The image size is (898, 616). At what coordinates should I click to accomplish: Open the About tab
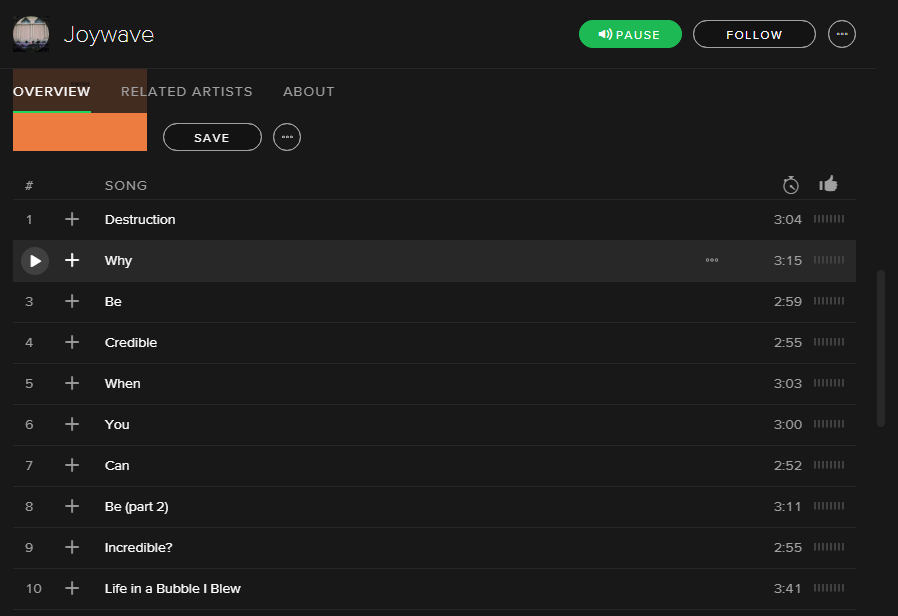tap(309, 91)
